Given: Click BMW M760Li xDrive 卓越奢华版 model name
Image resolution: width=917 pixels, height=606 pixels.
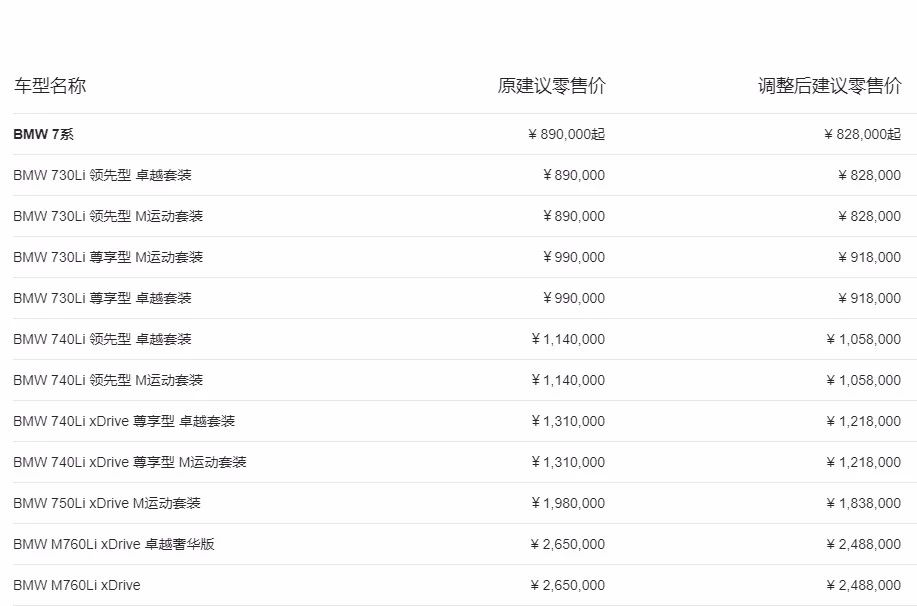Looking at the screenshot, I should [x=114, y=545].
